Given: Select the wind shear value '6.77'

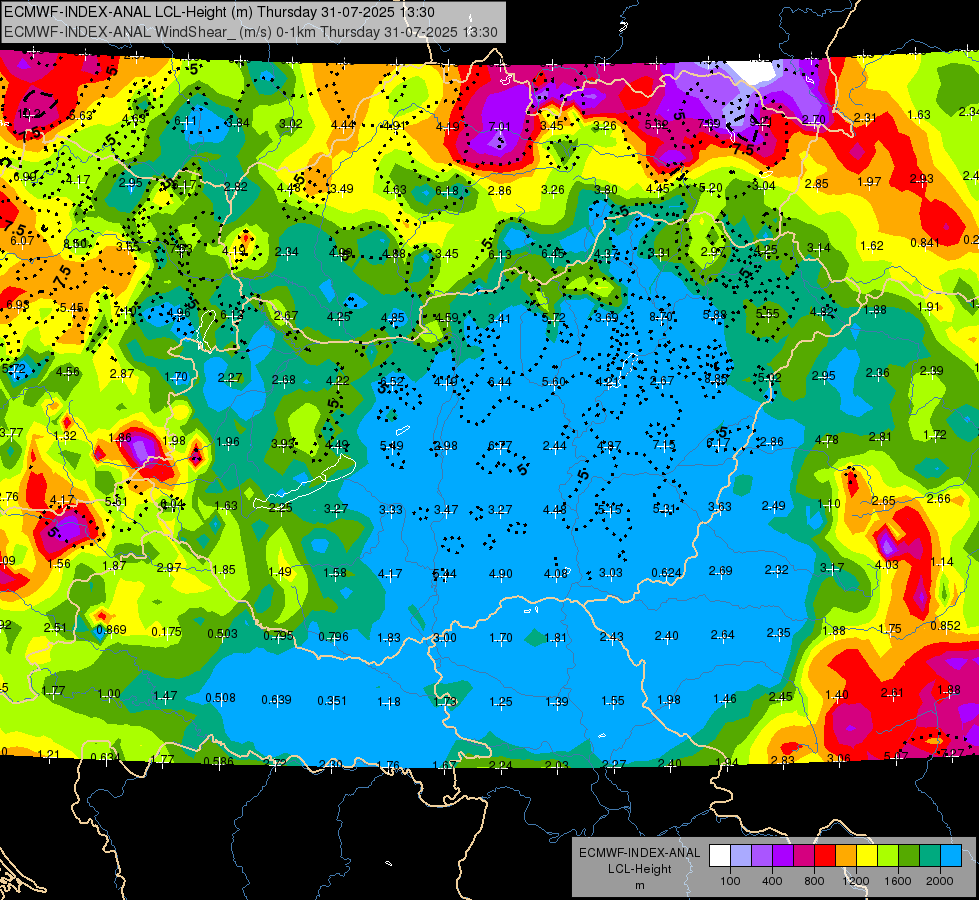Looking at the screenshot, I should 499,446.
